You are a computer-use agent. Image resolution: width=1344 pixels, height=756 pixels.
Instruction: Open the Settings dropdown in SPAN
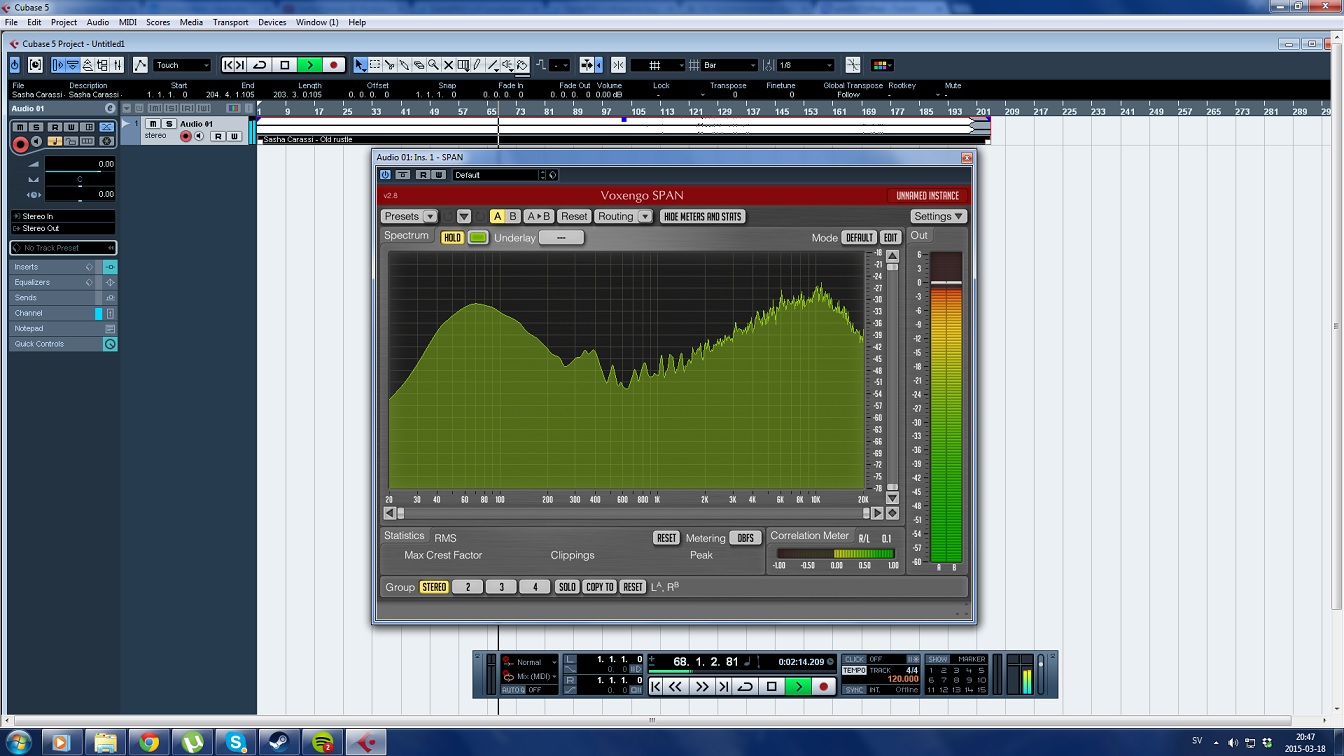938,217
